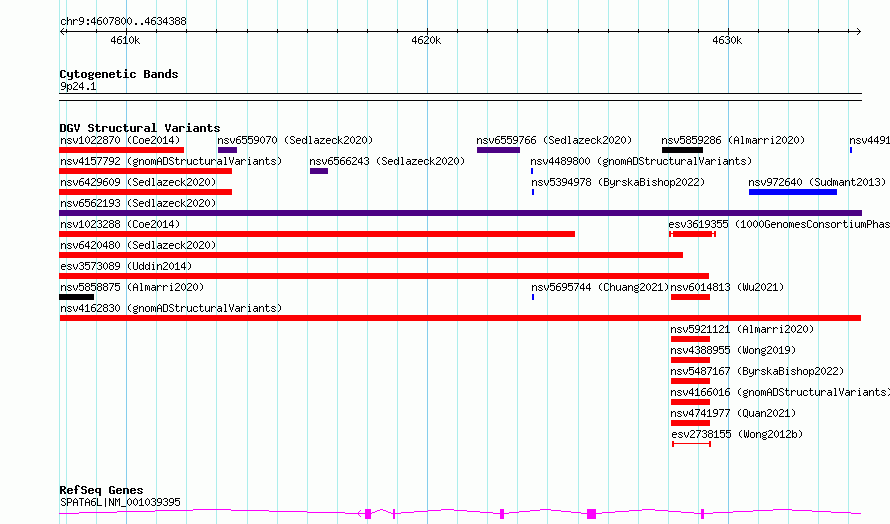Click the red bar under nsv5487167

click(690, 381)
